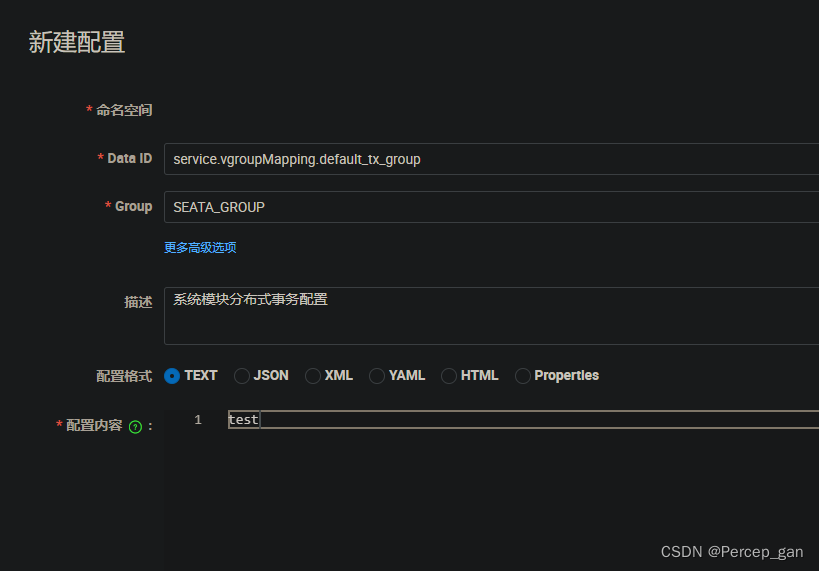Click the 配置格式 format label
This screenshot has height=571, width=819.
coord(124,376)
